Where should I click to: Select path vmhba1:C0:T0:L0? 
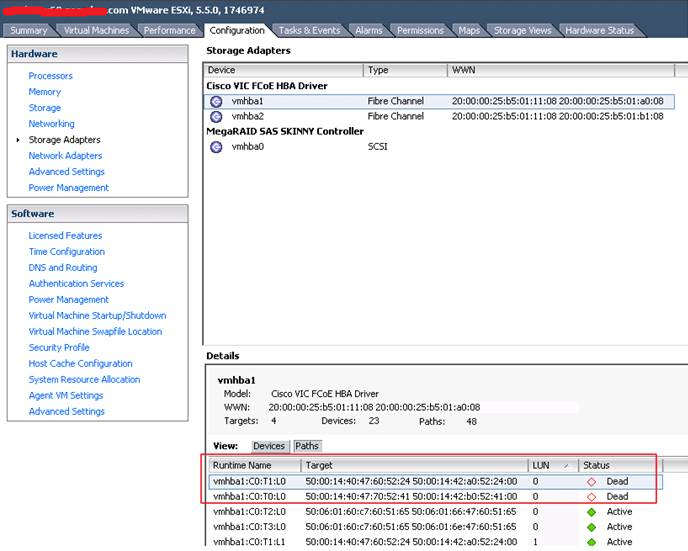436,497
